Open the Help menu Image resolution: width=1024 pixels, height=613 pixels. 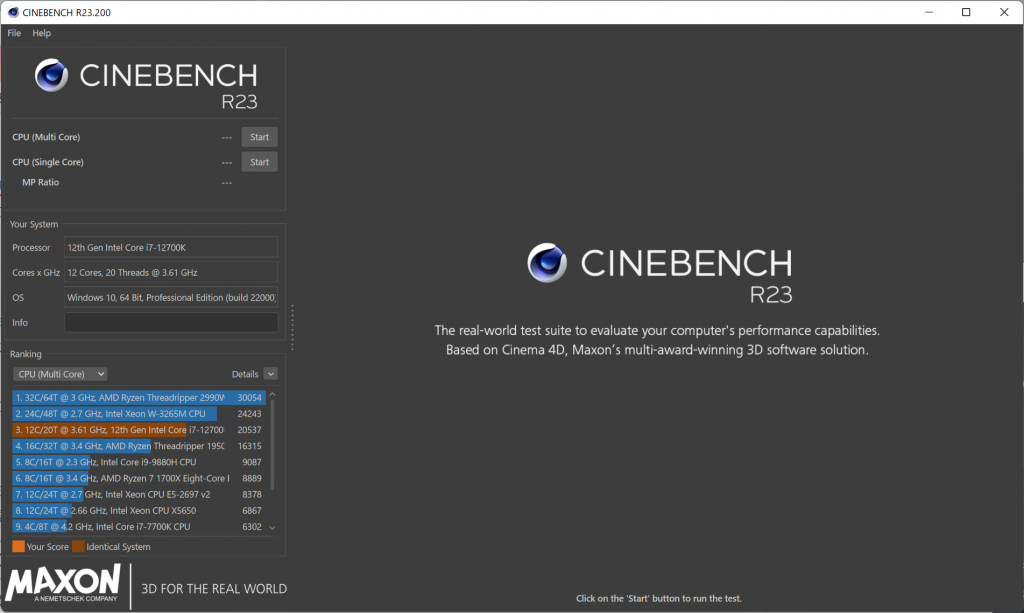click(41, 33)
